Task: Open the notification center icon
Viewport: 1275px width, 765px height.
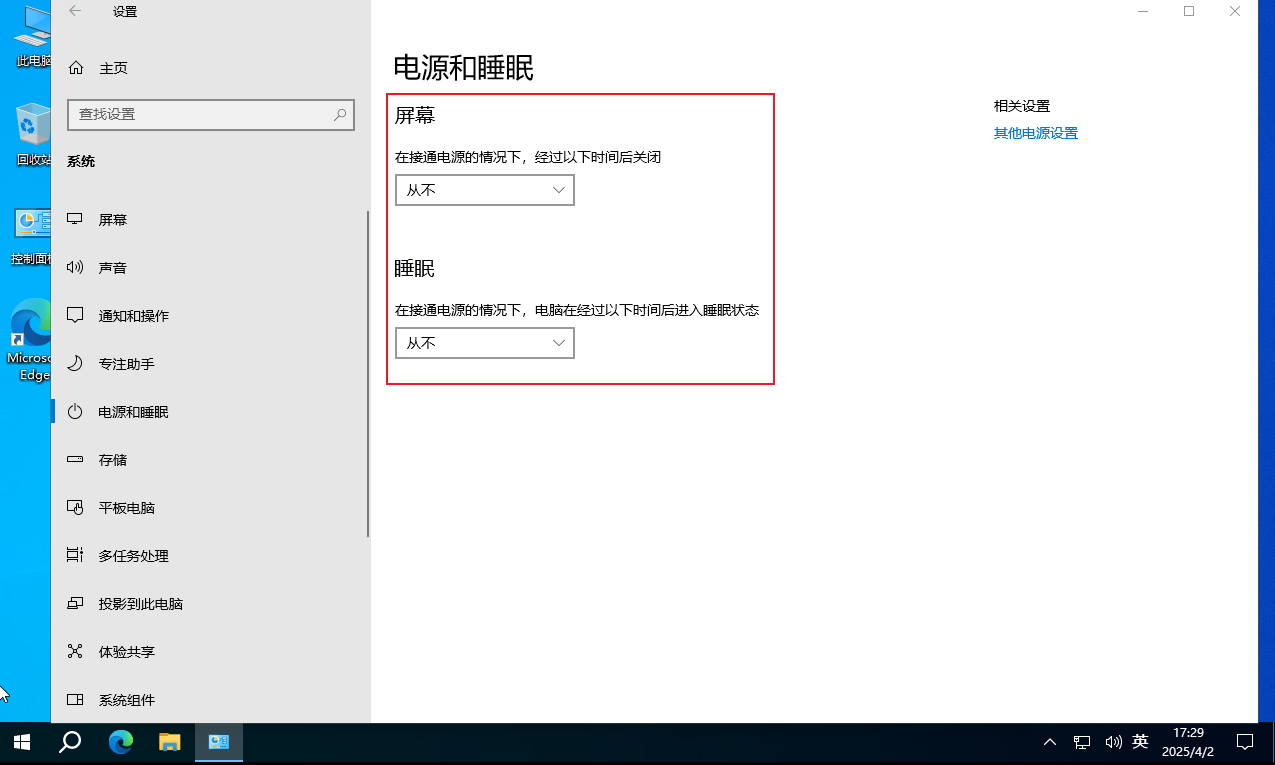Action: pos(1245,742)
